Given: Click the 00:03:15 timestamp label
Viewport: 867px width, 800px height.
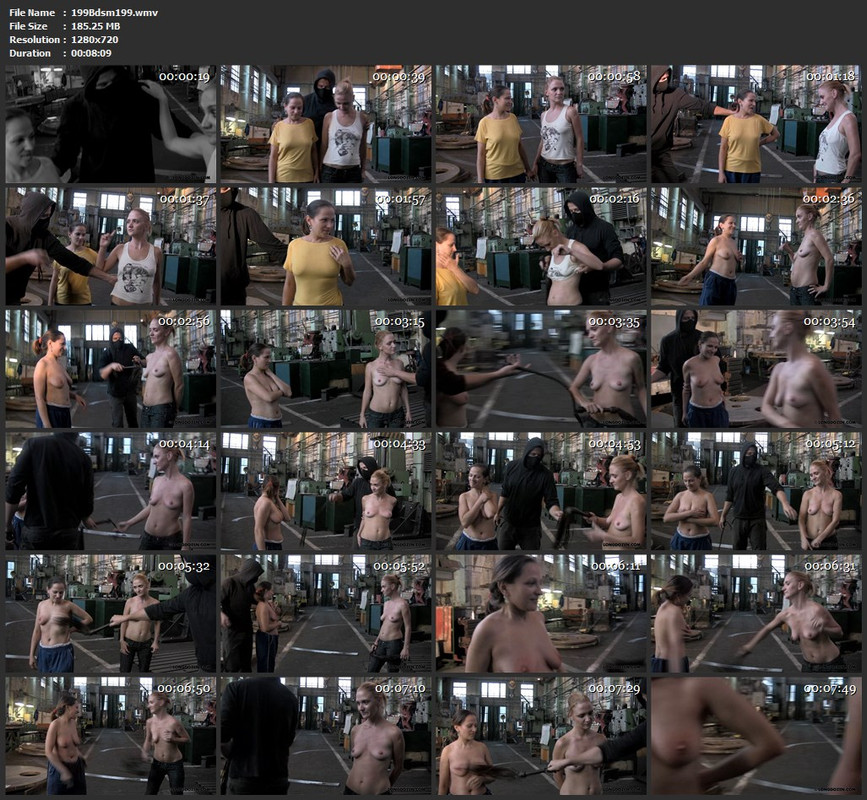Looking at the screenshot, I should (x=399, y=321).
